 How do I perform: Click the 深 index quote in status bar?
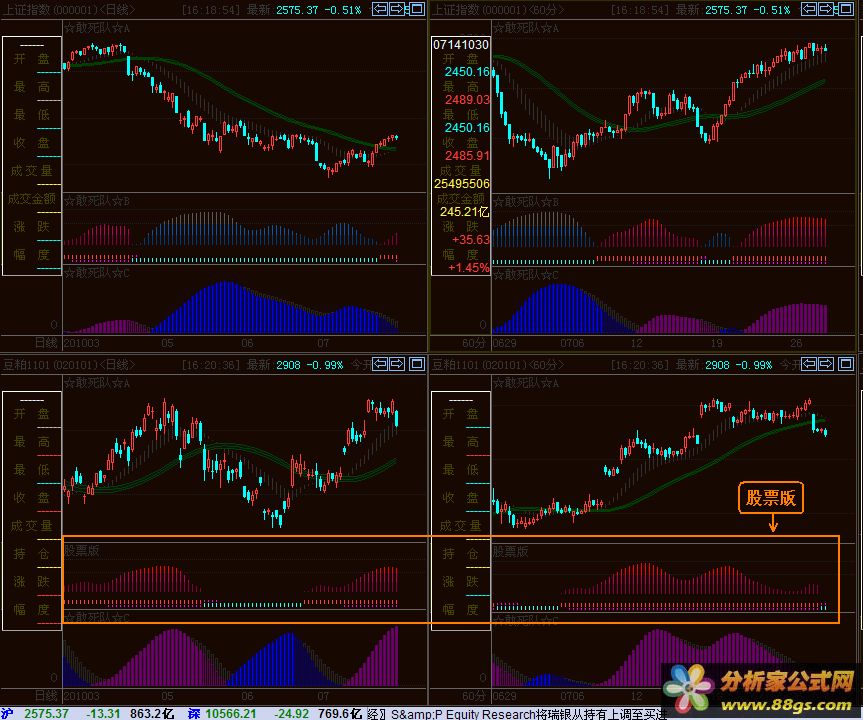(x=230, y=713)
